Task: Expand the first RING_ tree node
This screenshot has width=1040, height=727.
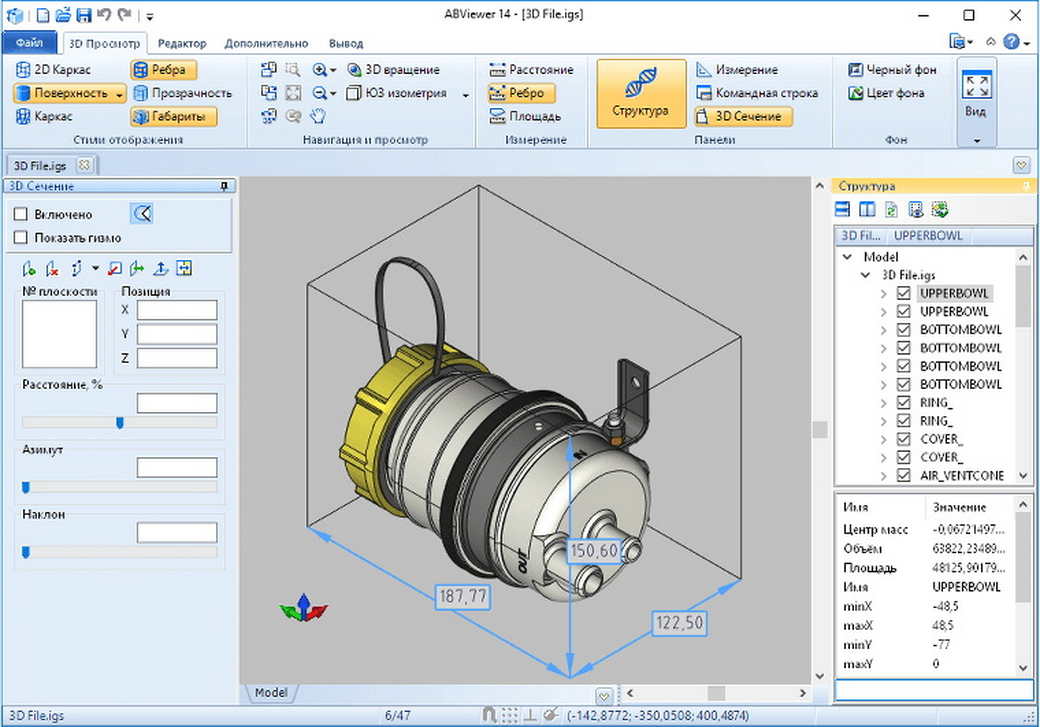Action: coord(883,403)
